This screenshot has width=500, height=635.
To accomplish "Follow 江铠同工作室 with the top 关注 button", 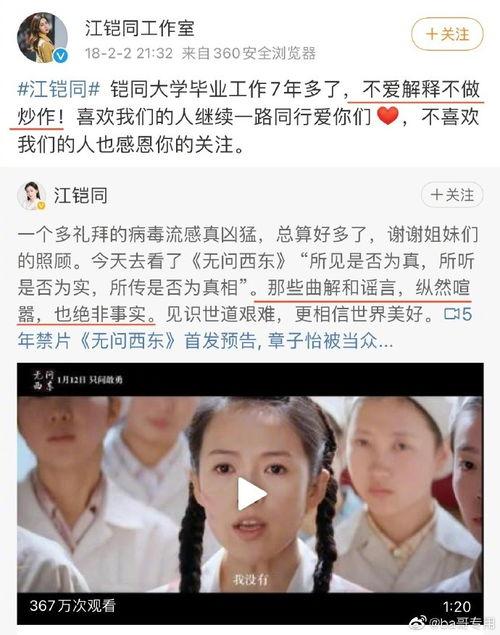I will tap(447, 34).
